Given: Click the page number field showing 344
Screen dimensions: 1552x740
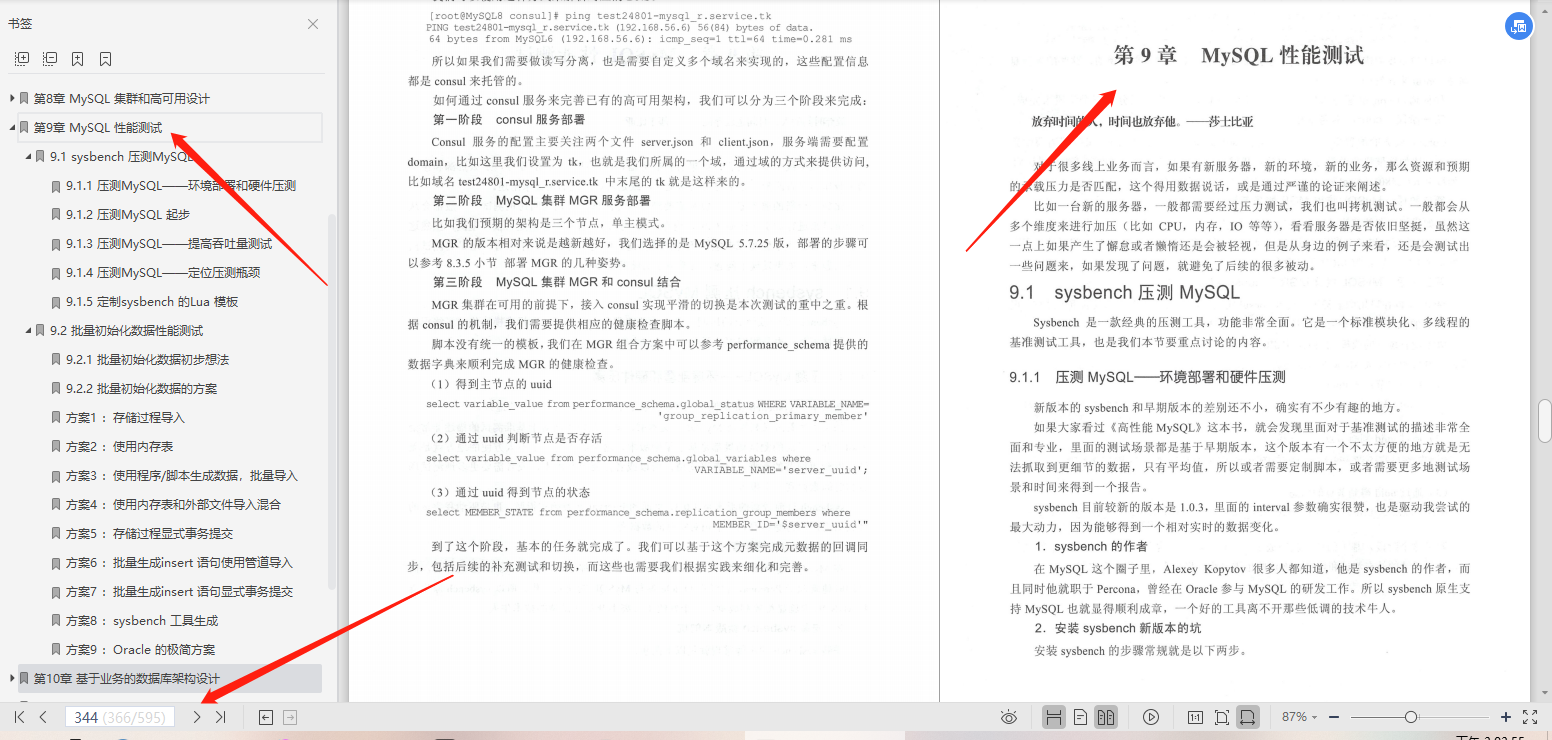Looking at the screenshot, I should pyautogui.click(x=120, y=717).
